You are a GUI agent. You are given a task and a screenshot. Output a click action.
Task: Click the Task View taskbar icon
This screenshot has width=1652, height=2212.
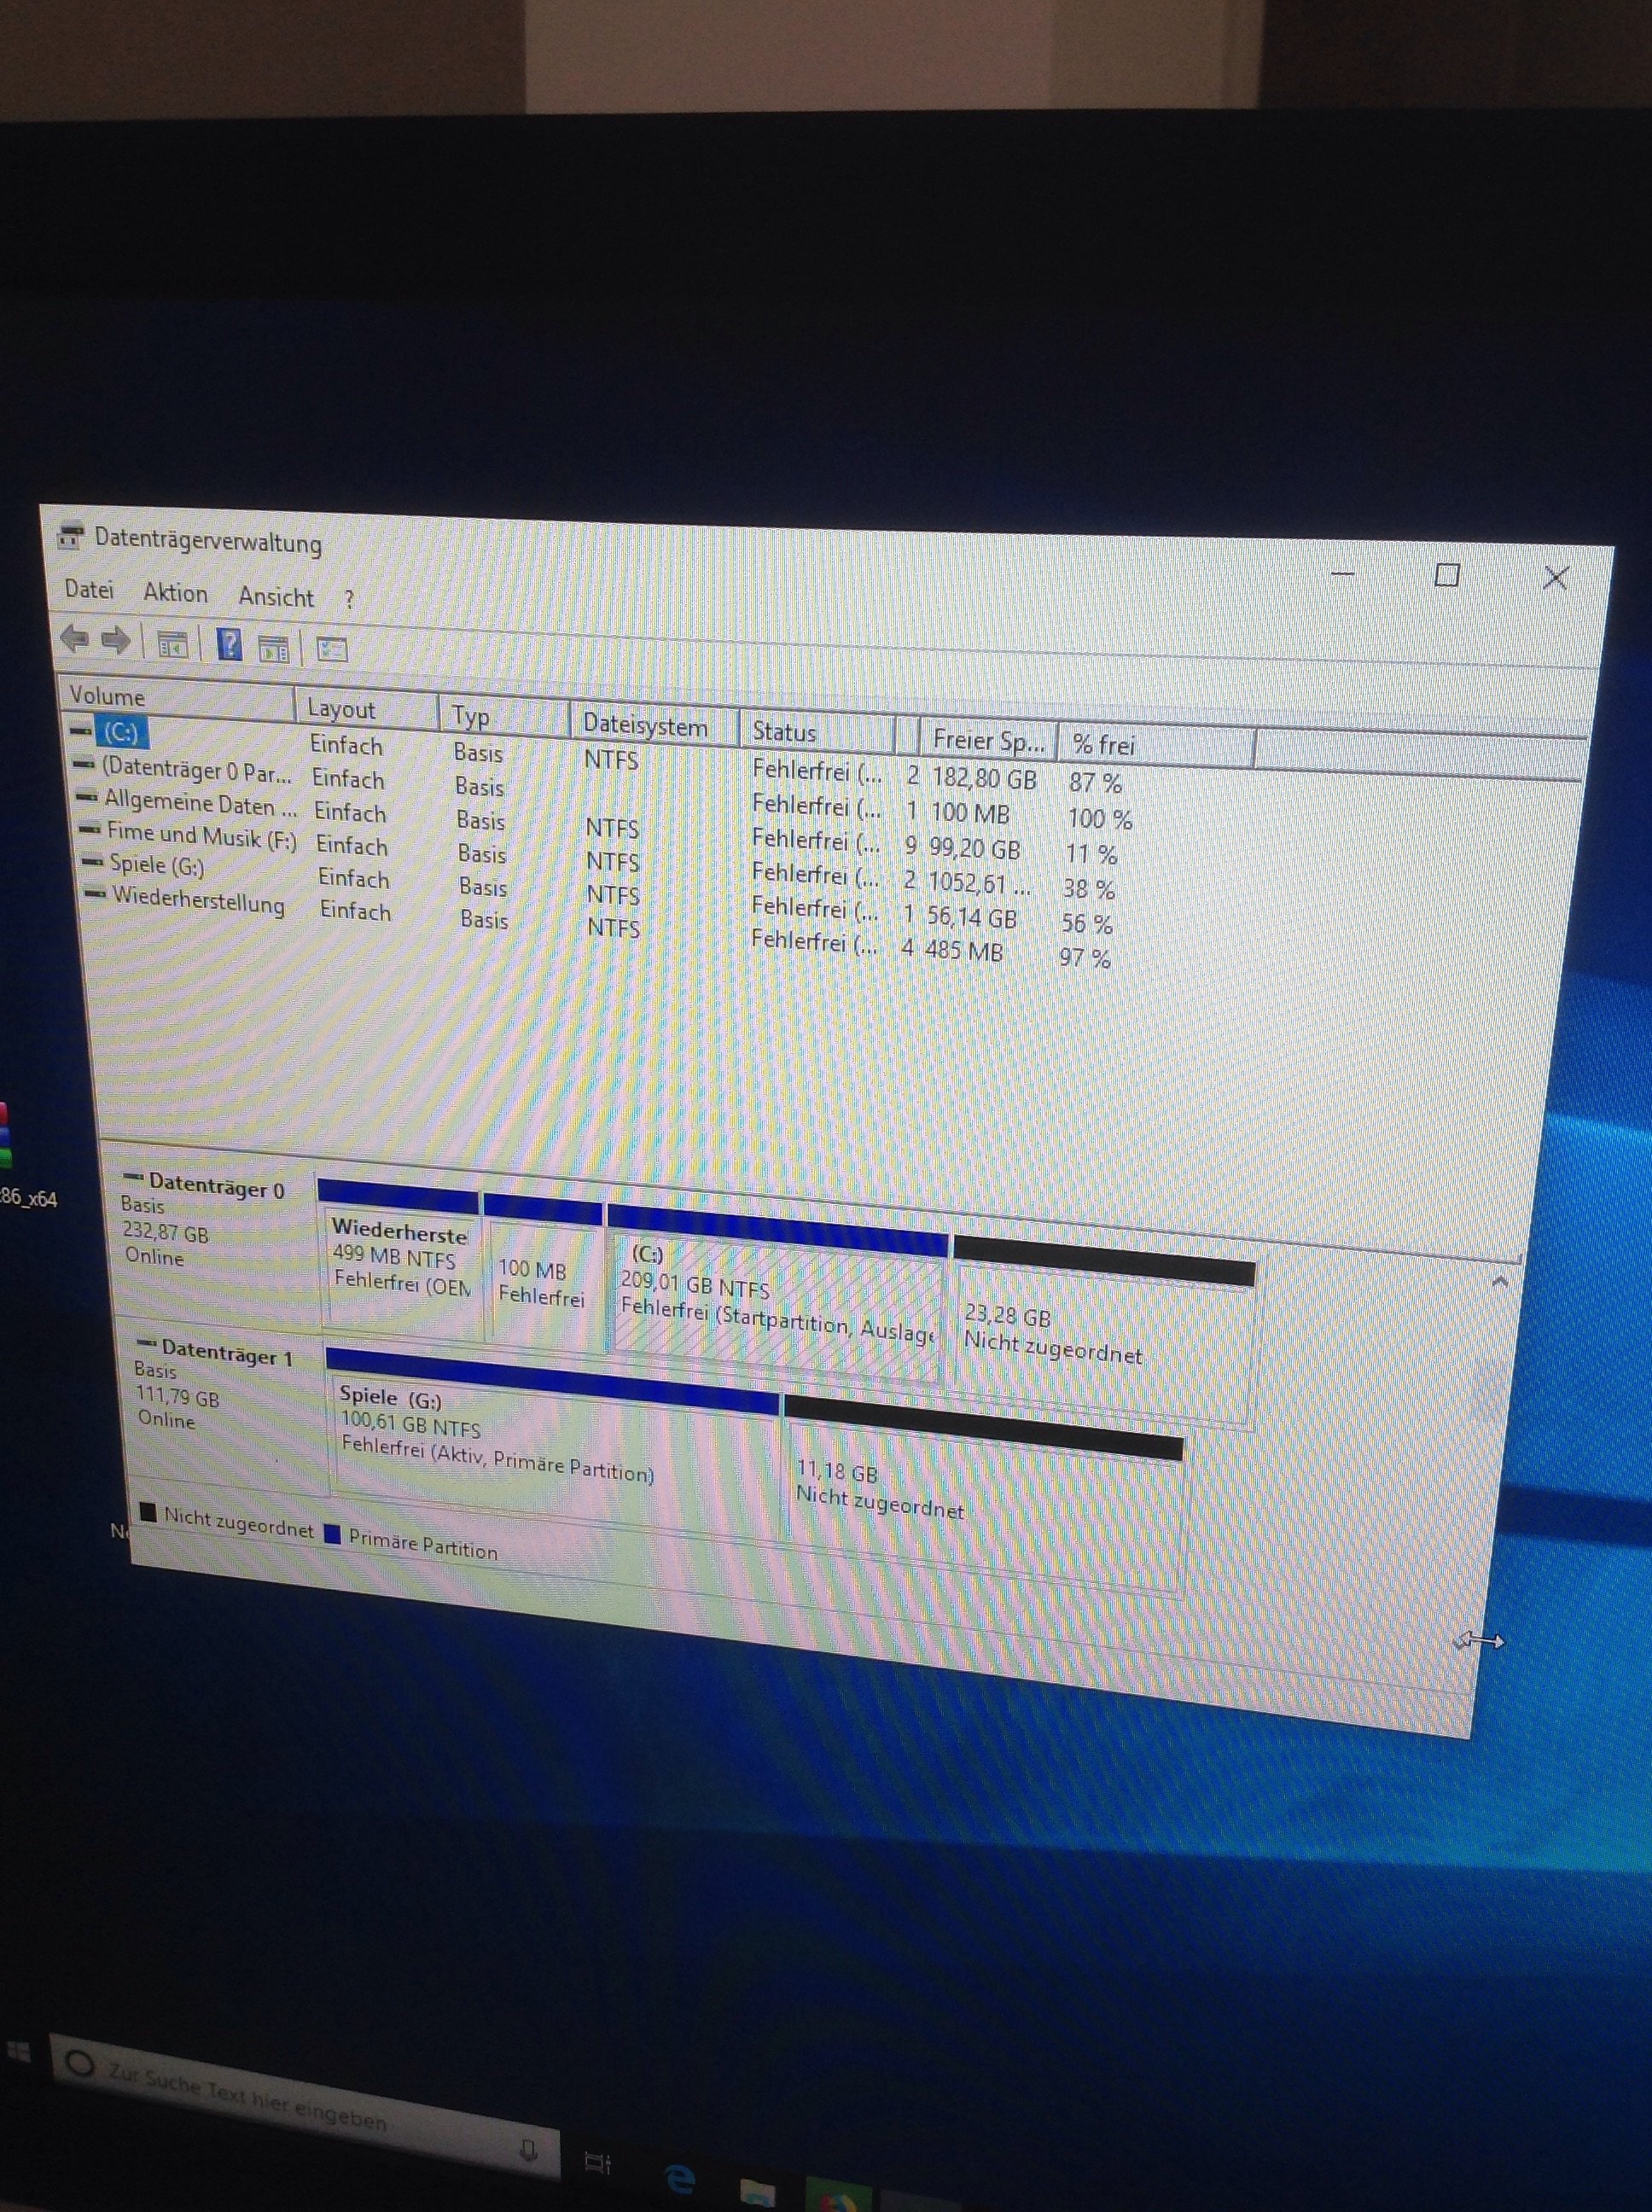click(597, 2163)
